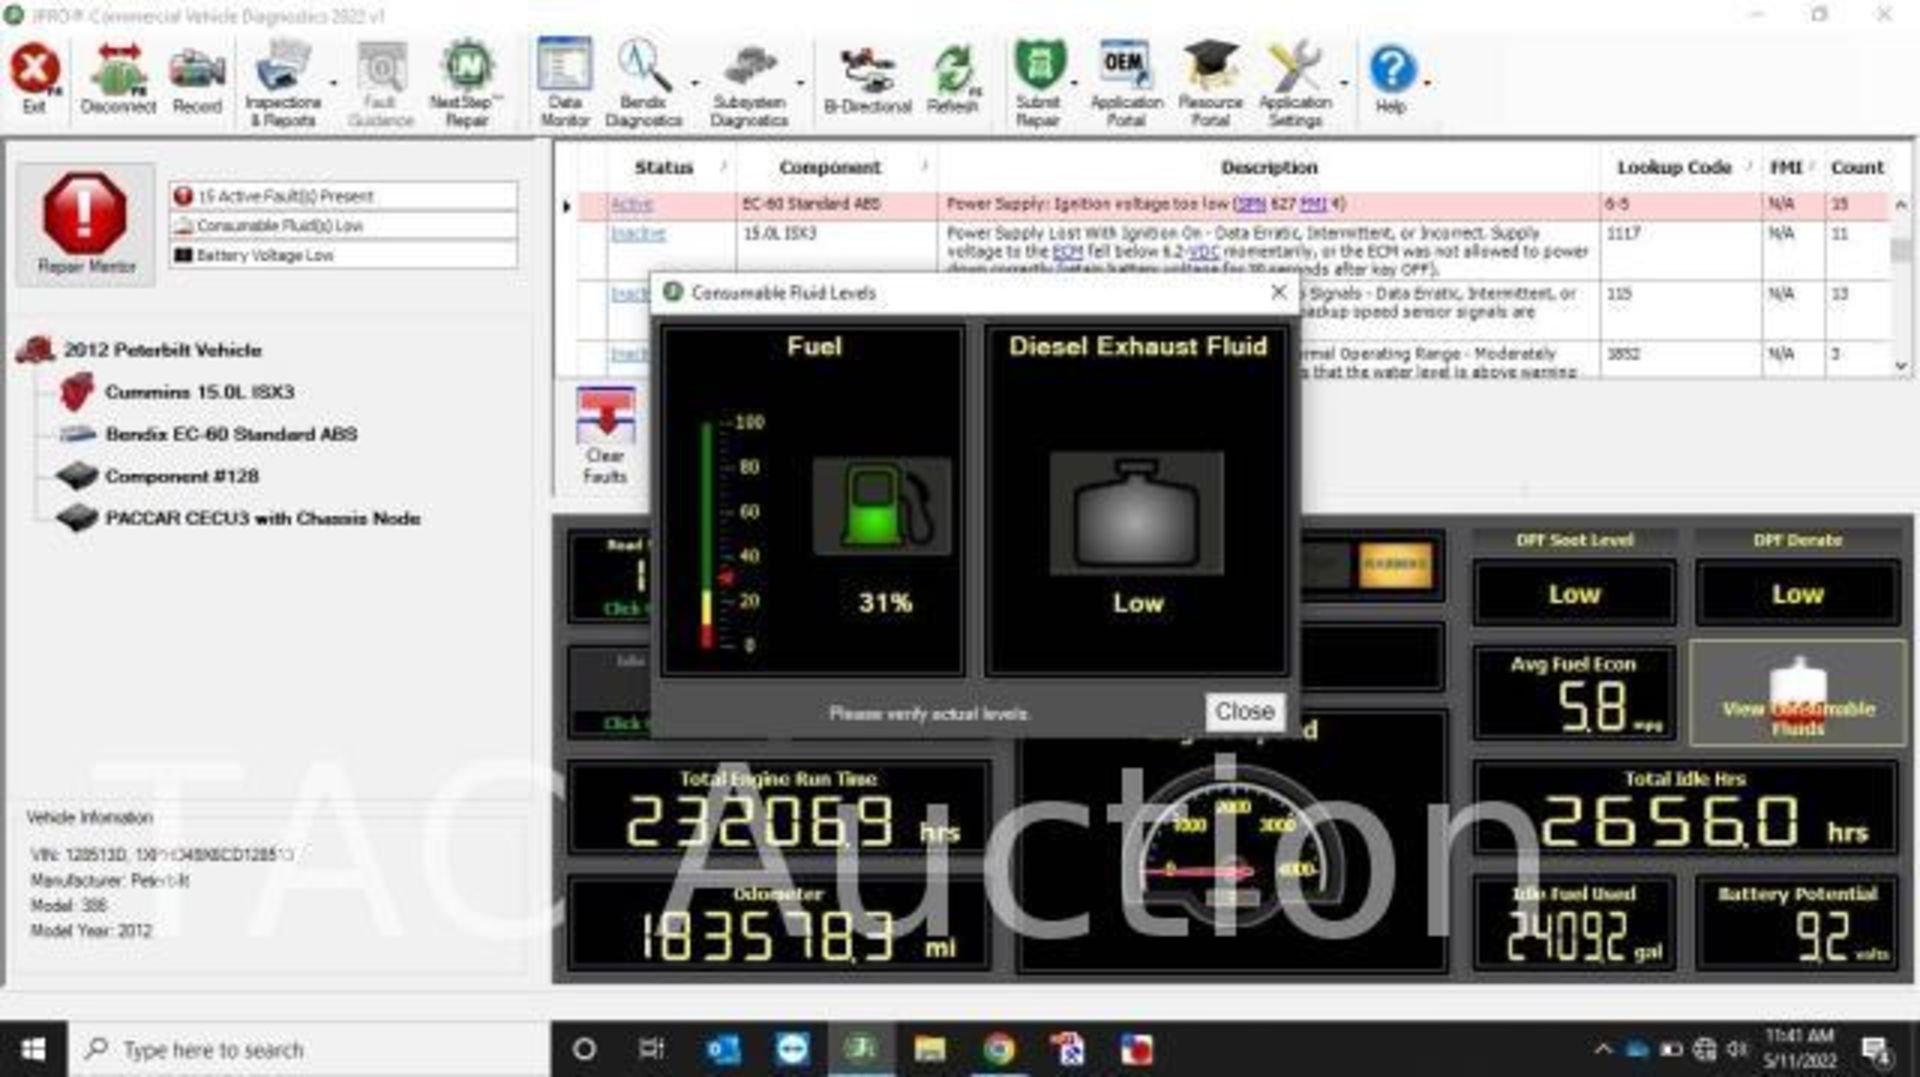Image resolution: width=1920 pixels, height=1077 pixels.
Task: Open Subsystem Diagnostics
Action: point(749,84)
